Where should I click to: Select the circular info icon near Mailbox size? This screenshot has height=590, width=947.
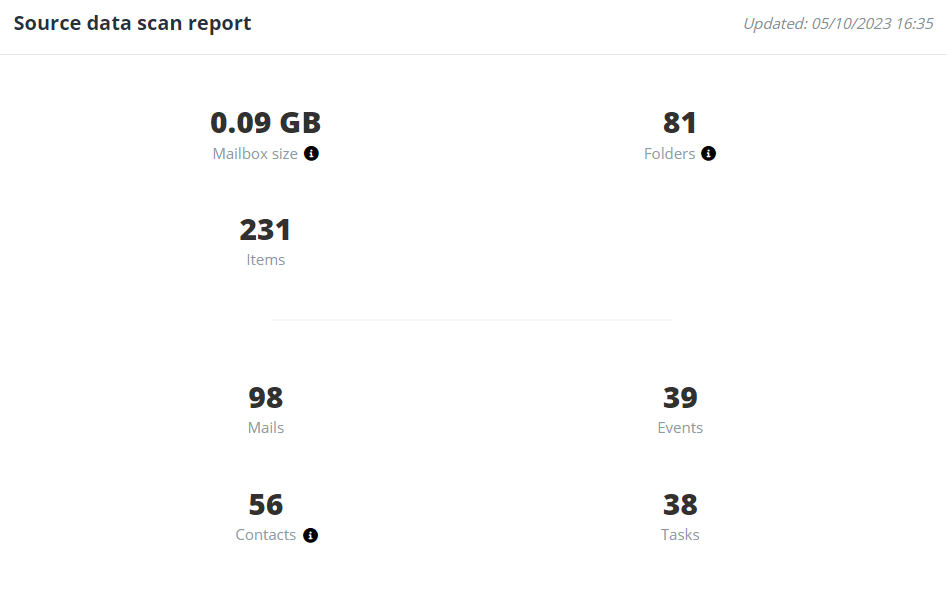[x=311, y=153]
